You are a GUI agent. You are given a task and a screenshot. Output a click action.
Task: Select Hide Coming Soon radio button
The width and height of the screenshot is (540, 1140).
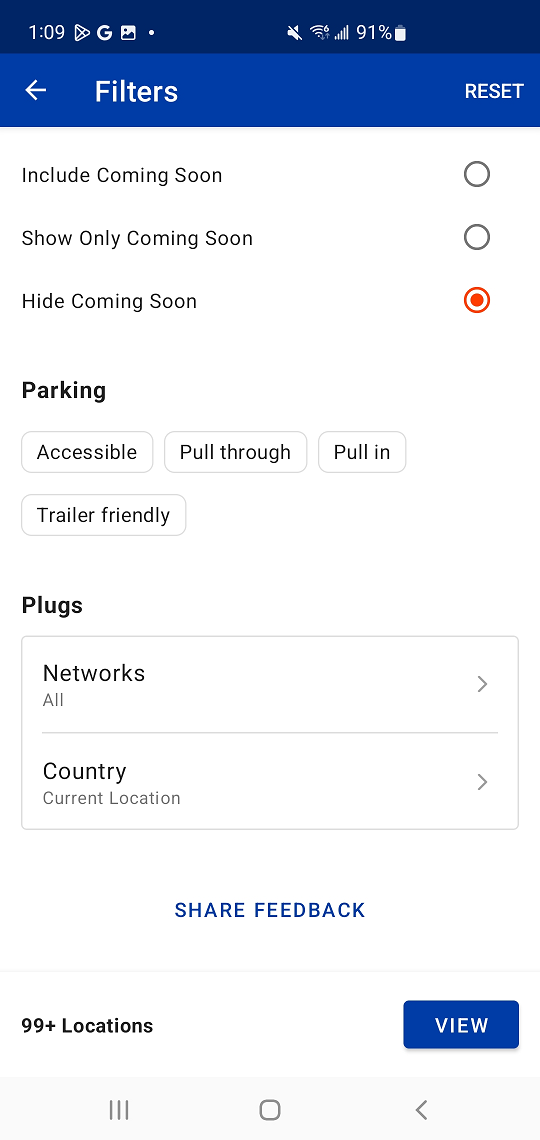pos(477,300)
